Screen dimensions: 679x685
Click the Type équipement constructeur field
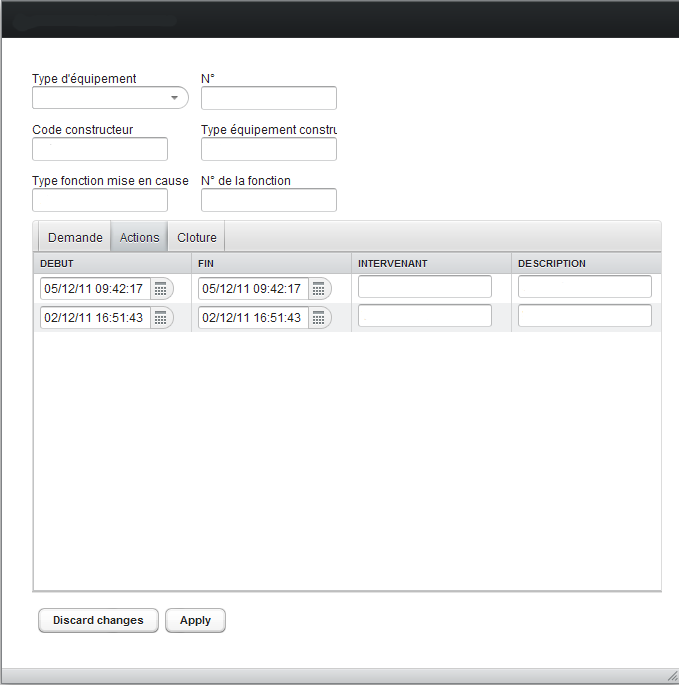268,149
